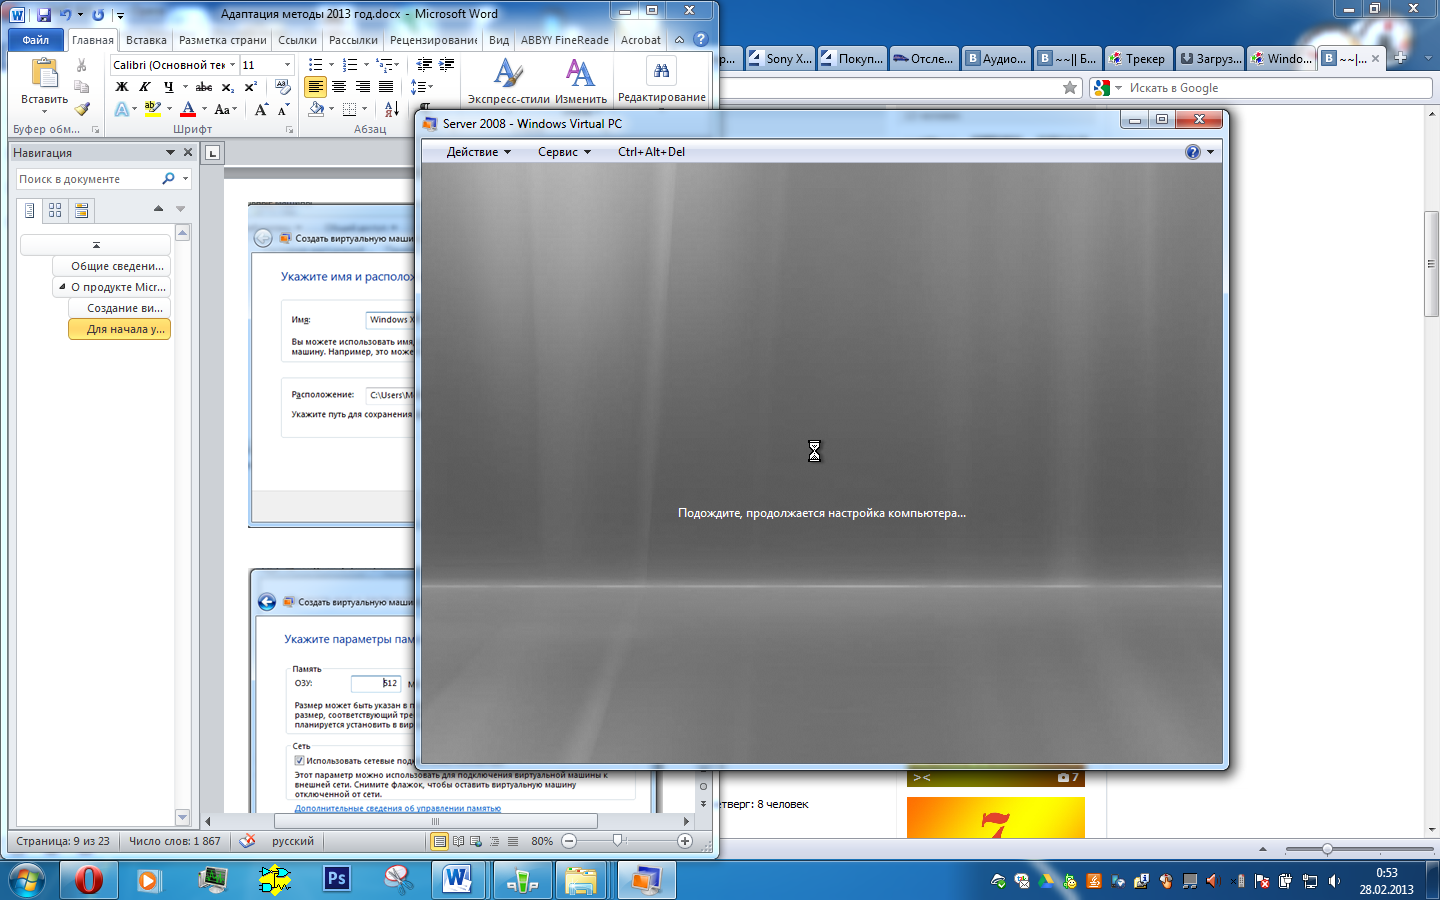Apply subscript formatting x₂
This screenshot has height=900, width=1440.
pyautogui.click(x=228, y=87)
